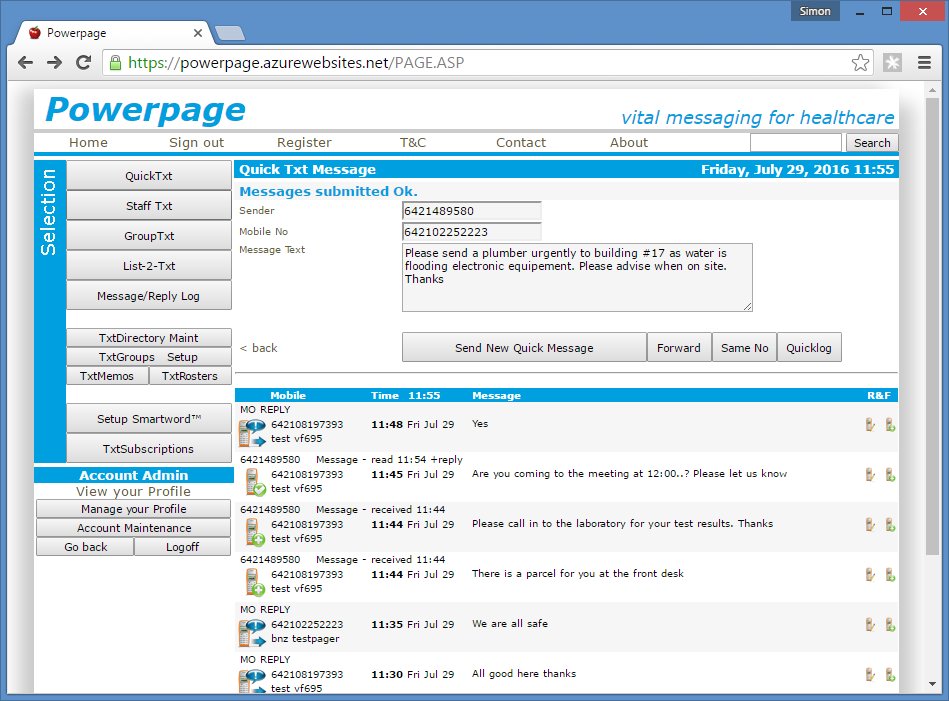The width and height of the screenshot is (949, 701).
Task: Select the Contact link in the top navigation
Action: [x=521, y=142]
